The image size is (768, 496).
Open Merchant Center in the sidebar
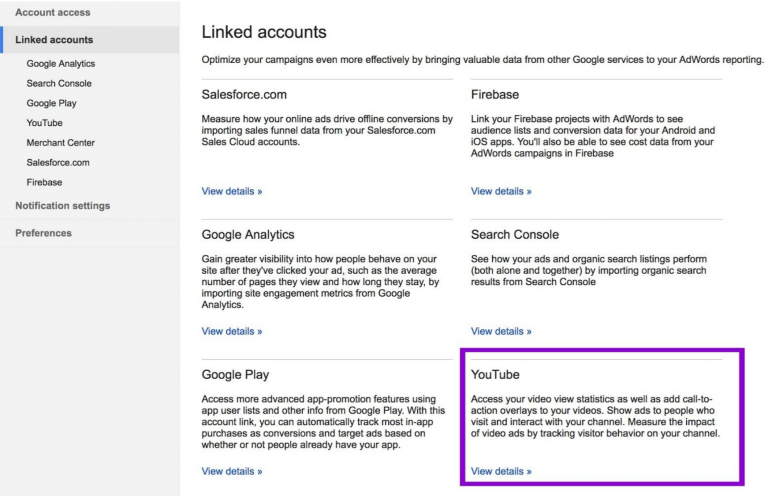click(60, 143)
